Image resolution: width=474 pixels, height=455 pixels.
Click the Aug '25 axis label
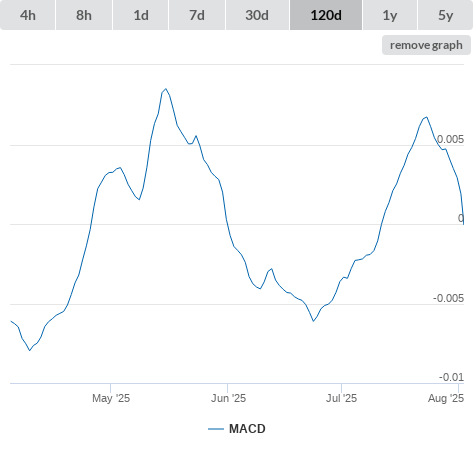click(446, 398)
